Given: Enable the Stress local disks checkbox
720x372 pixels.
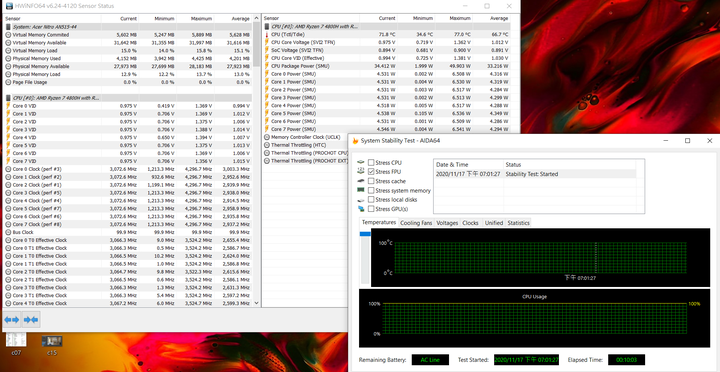Looking at the screenshot, I should (371, 199).
